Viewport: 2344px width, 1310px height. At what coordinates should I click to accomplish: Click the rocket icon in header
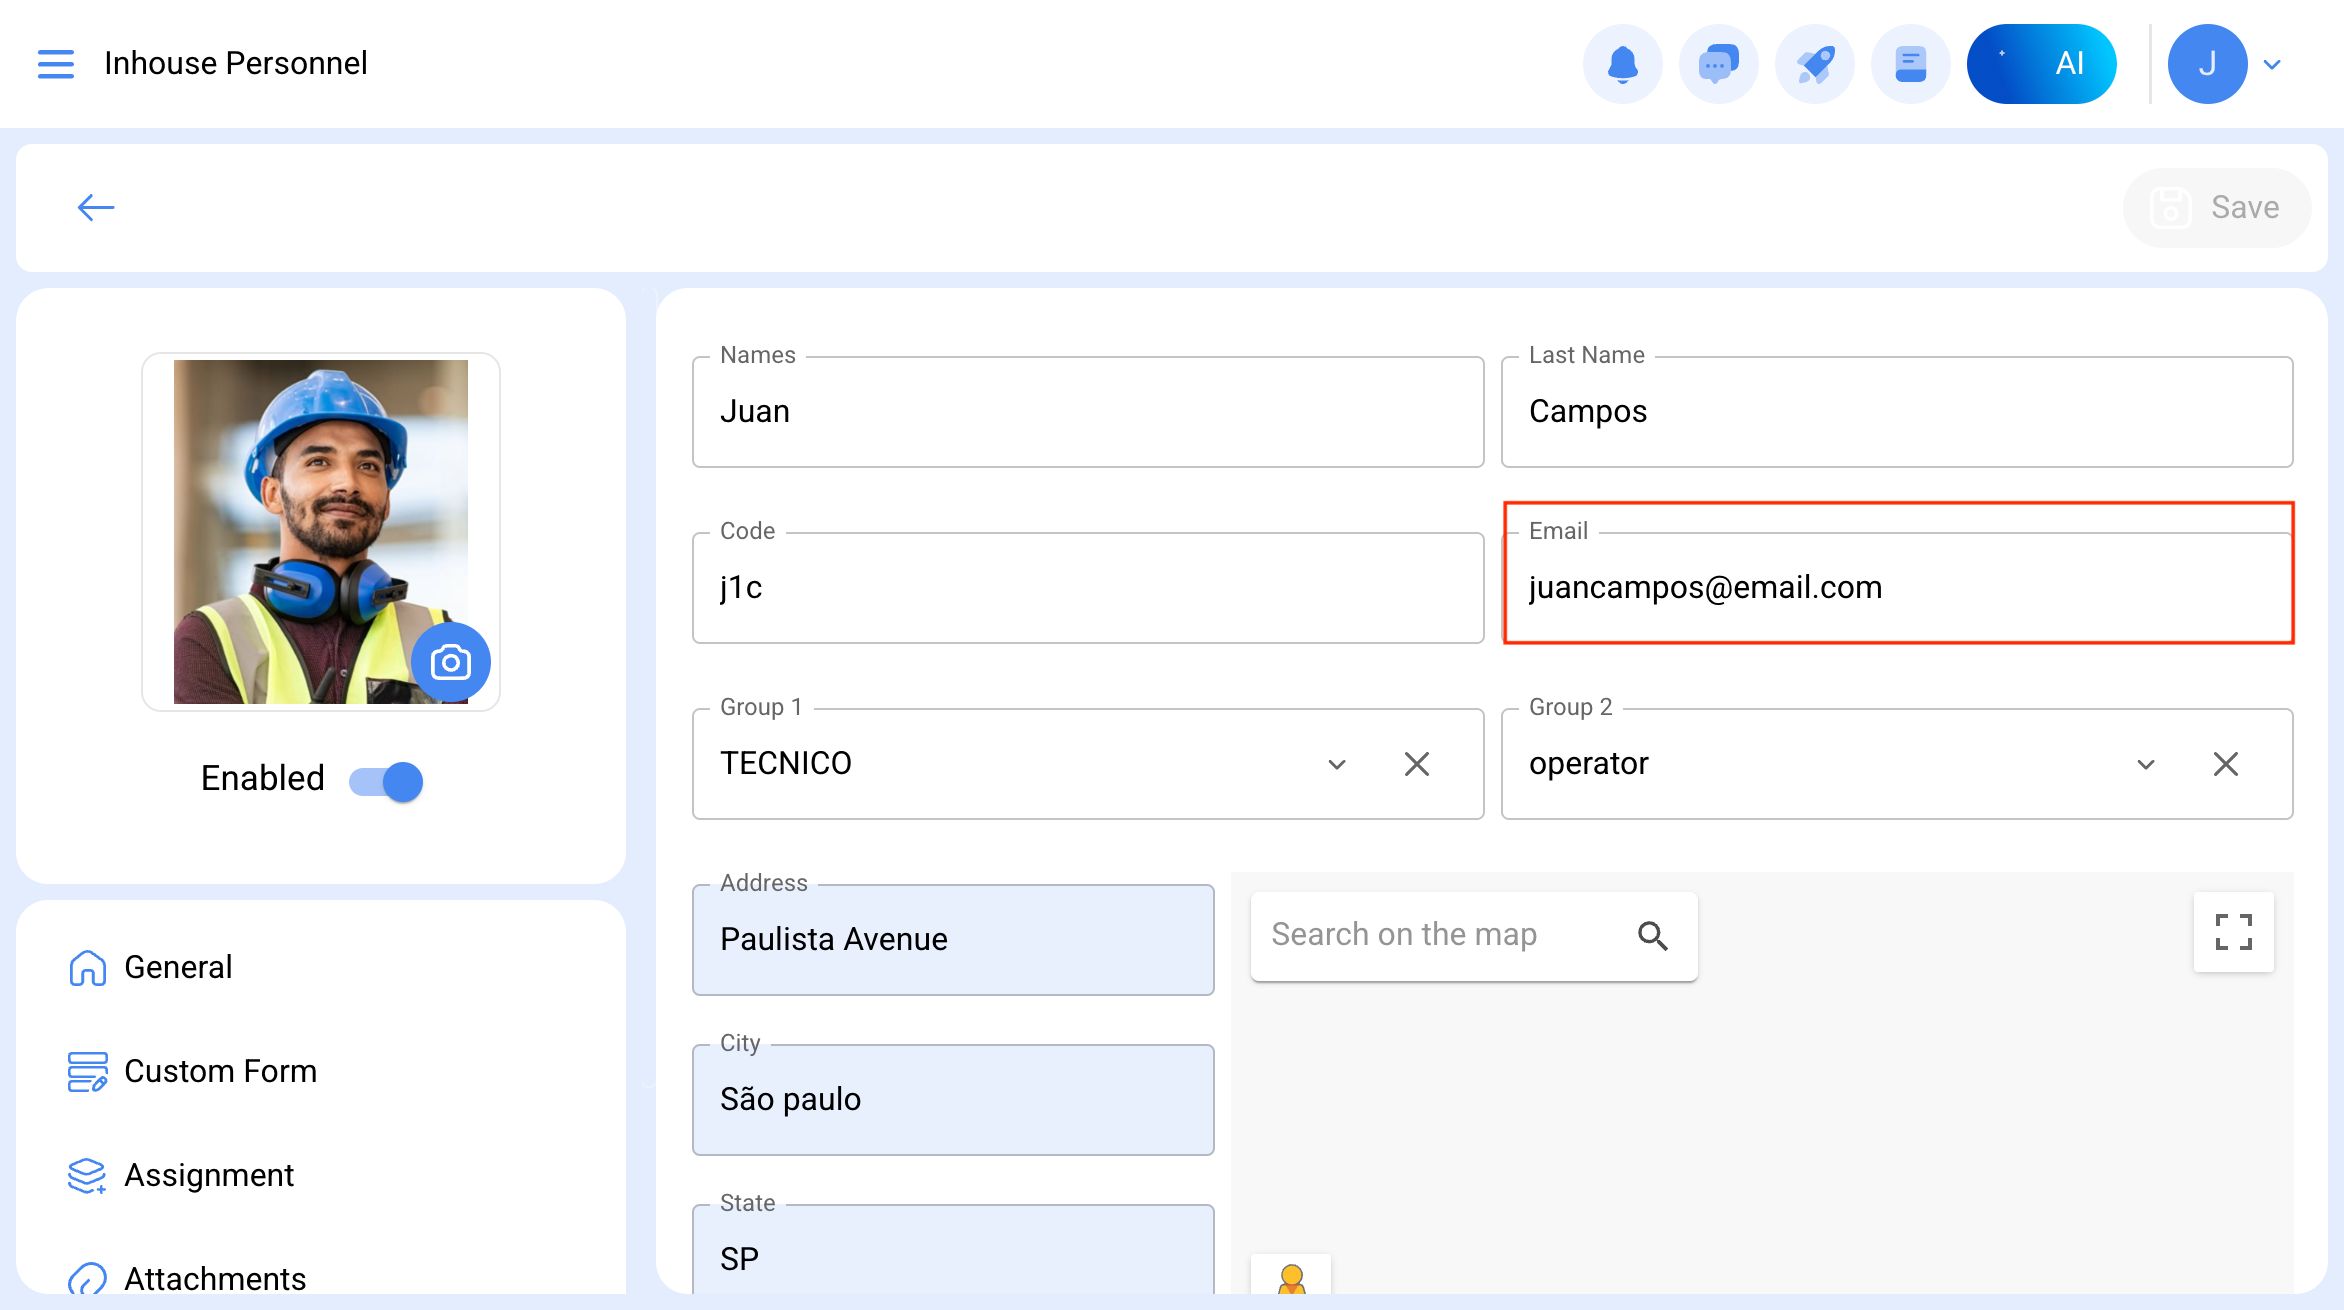[1814, 64]
